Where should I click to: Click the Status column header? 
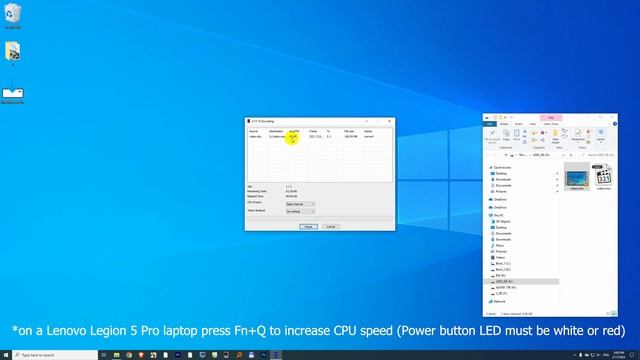coord(368,131)
